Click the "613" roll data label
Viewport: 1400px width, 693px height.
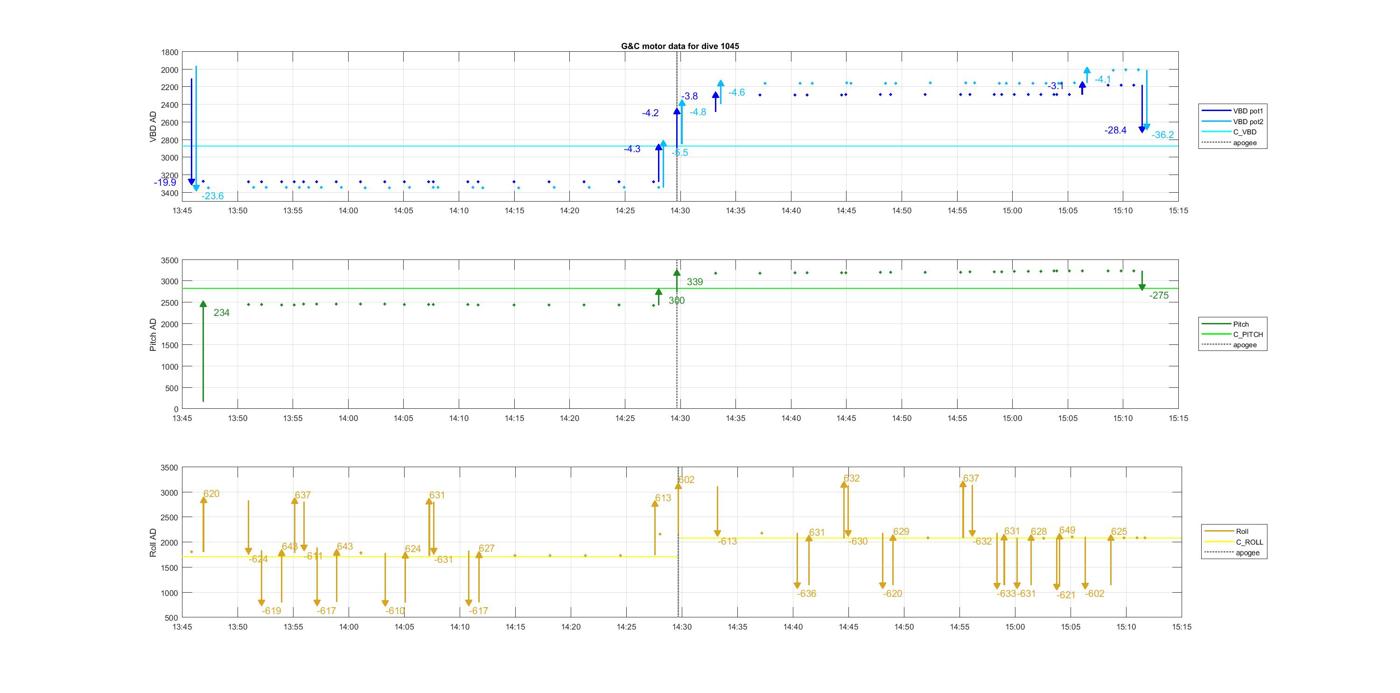click(663, 498)
